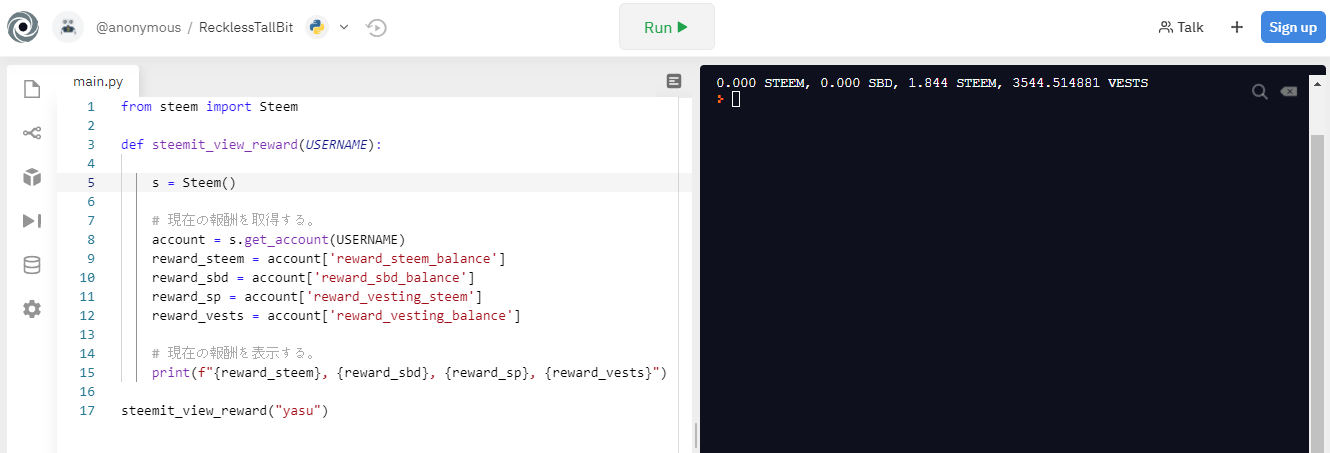Viewport: 1330px width, 453px height.
Task: Click the anonymous user avatar
Action: 68,28
